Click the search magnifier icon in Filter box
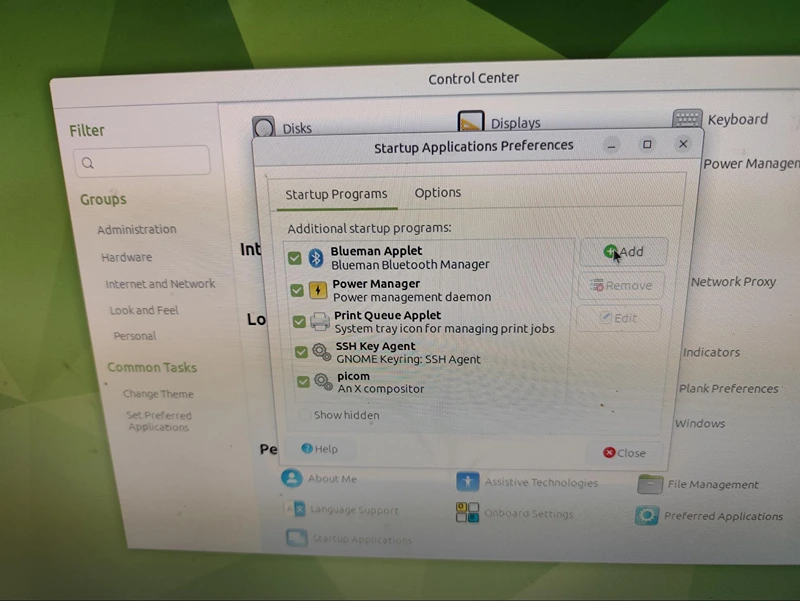Image resolution: width=800 pixels, height=601 pixels. pyautogui.click(x=88, y=163)
